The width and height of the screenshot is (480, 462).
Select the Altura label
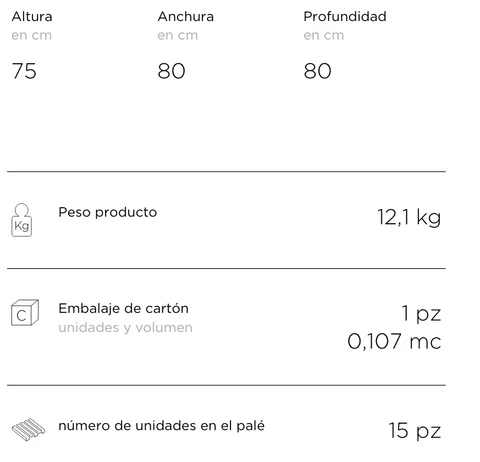[x=32, y=16]
